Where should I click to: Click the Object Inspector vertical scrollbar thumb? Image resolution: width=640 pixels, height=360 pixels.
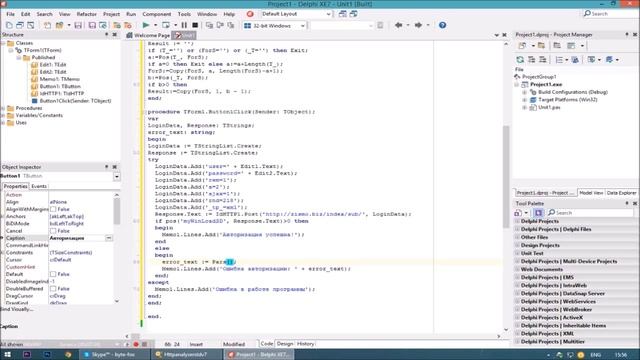[117, 212]
